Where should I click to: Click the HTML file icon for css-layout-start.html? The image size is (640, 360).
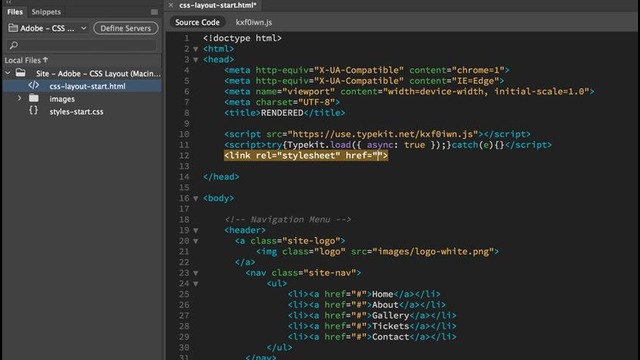33,86
